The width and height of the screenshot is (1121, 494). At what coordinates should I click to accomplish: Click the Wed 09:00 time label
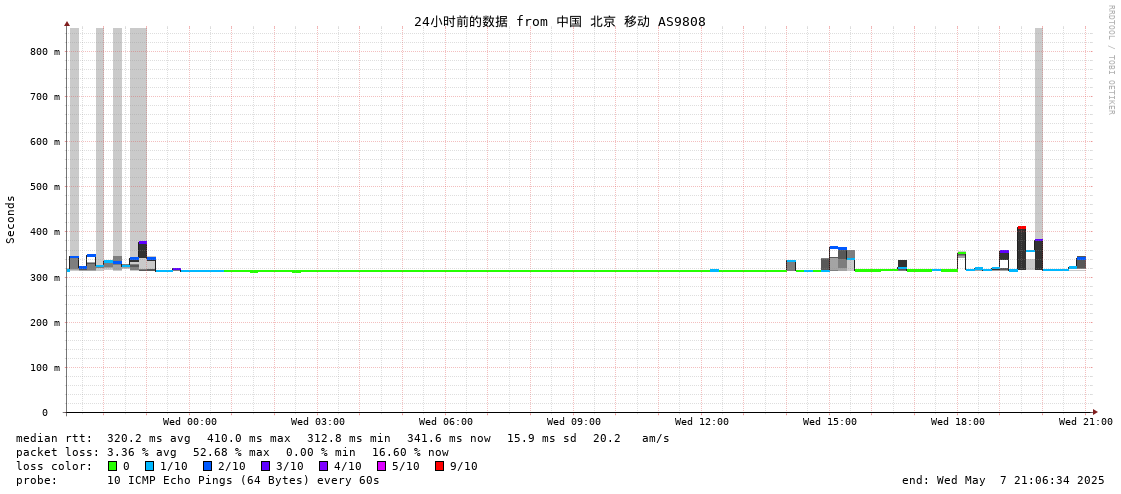click(573, 422)
